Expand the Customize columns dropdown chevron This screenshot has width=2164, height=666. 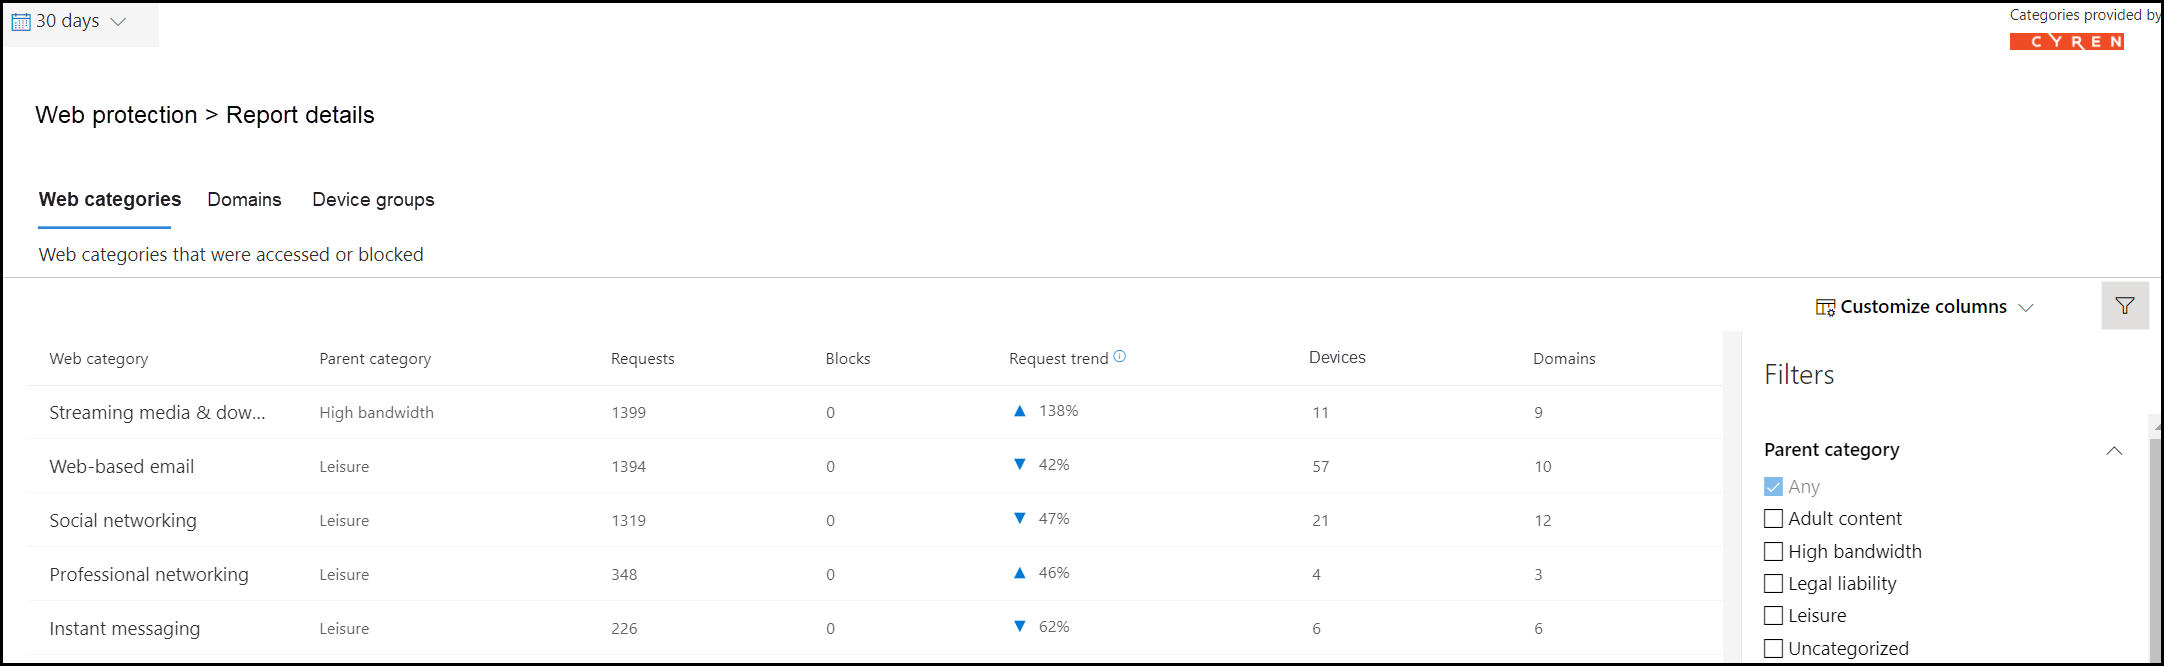click(2026, 308)
